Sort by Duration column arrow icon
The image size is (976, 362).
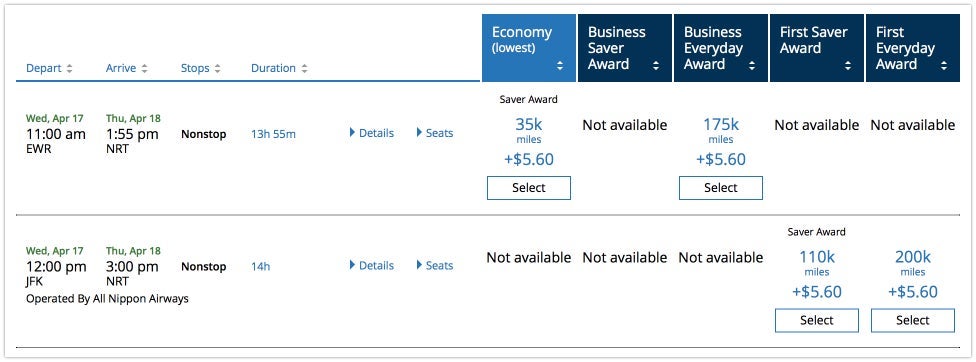(x=304, y=68)
